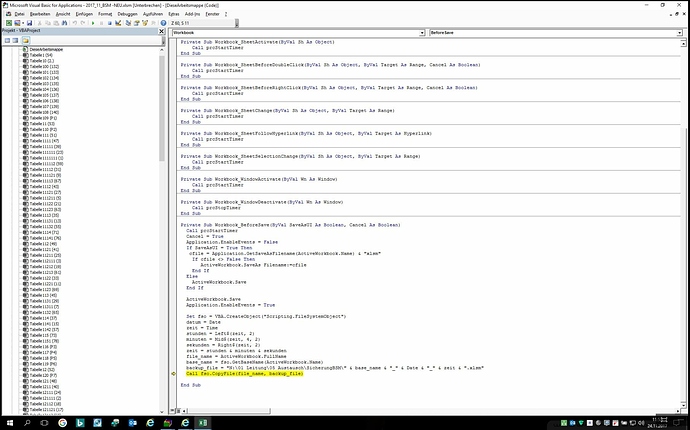
Task: Open the Add-Ins menu
Action: pos(192,14)
